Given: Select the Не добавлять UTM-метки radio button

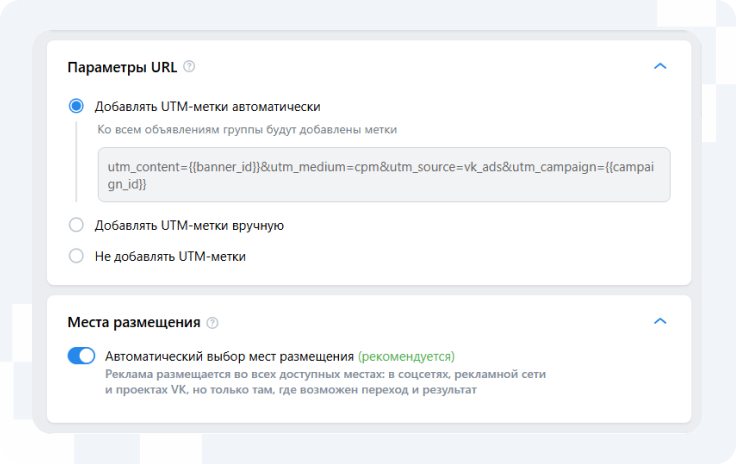Looking at the screenshot, I should tap(76, 256).
